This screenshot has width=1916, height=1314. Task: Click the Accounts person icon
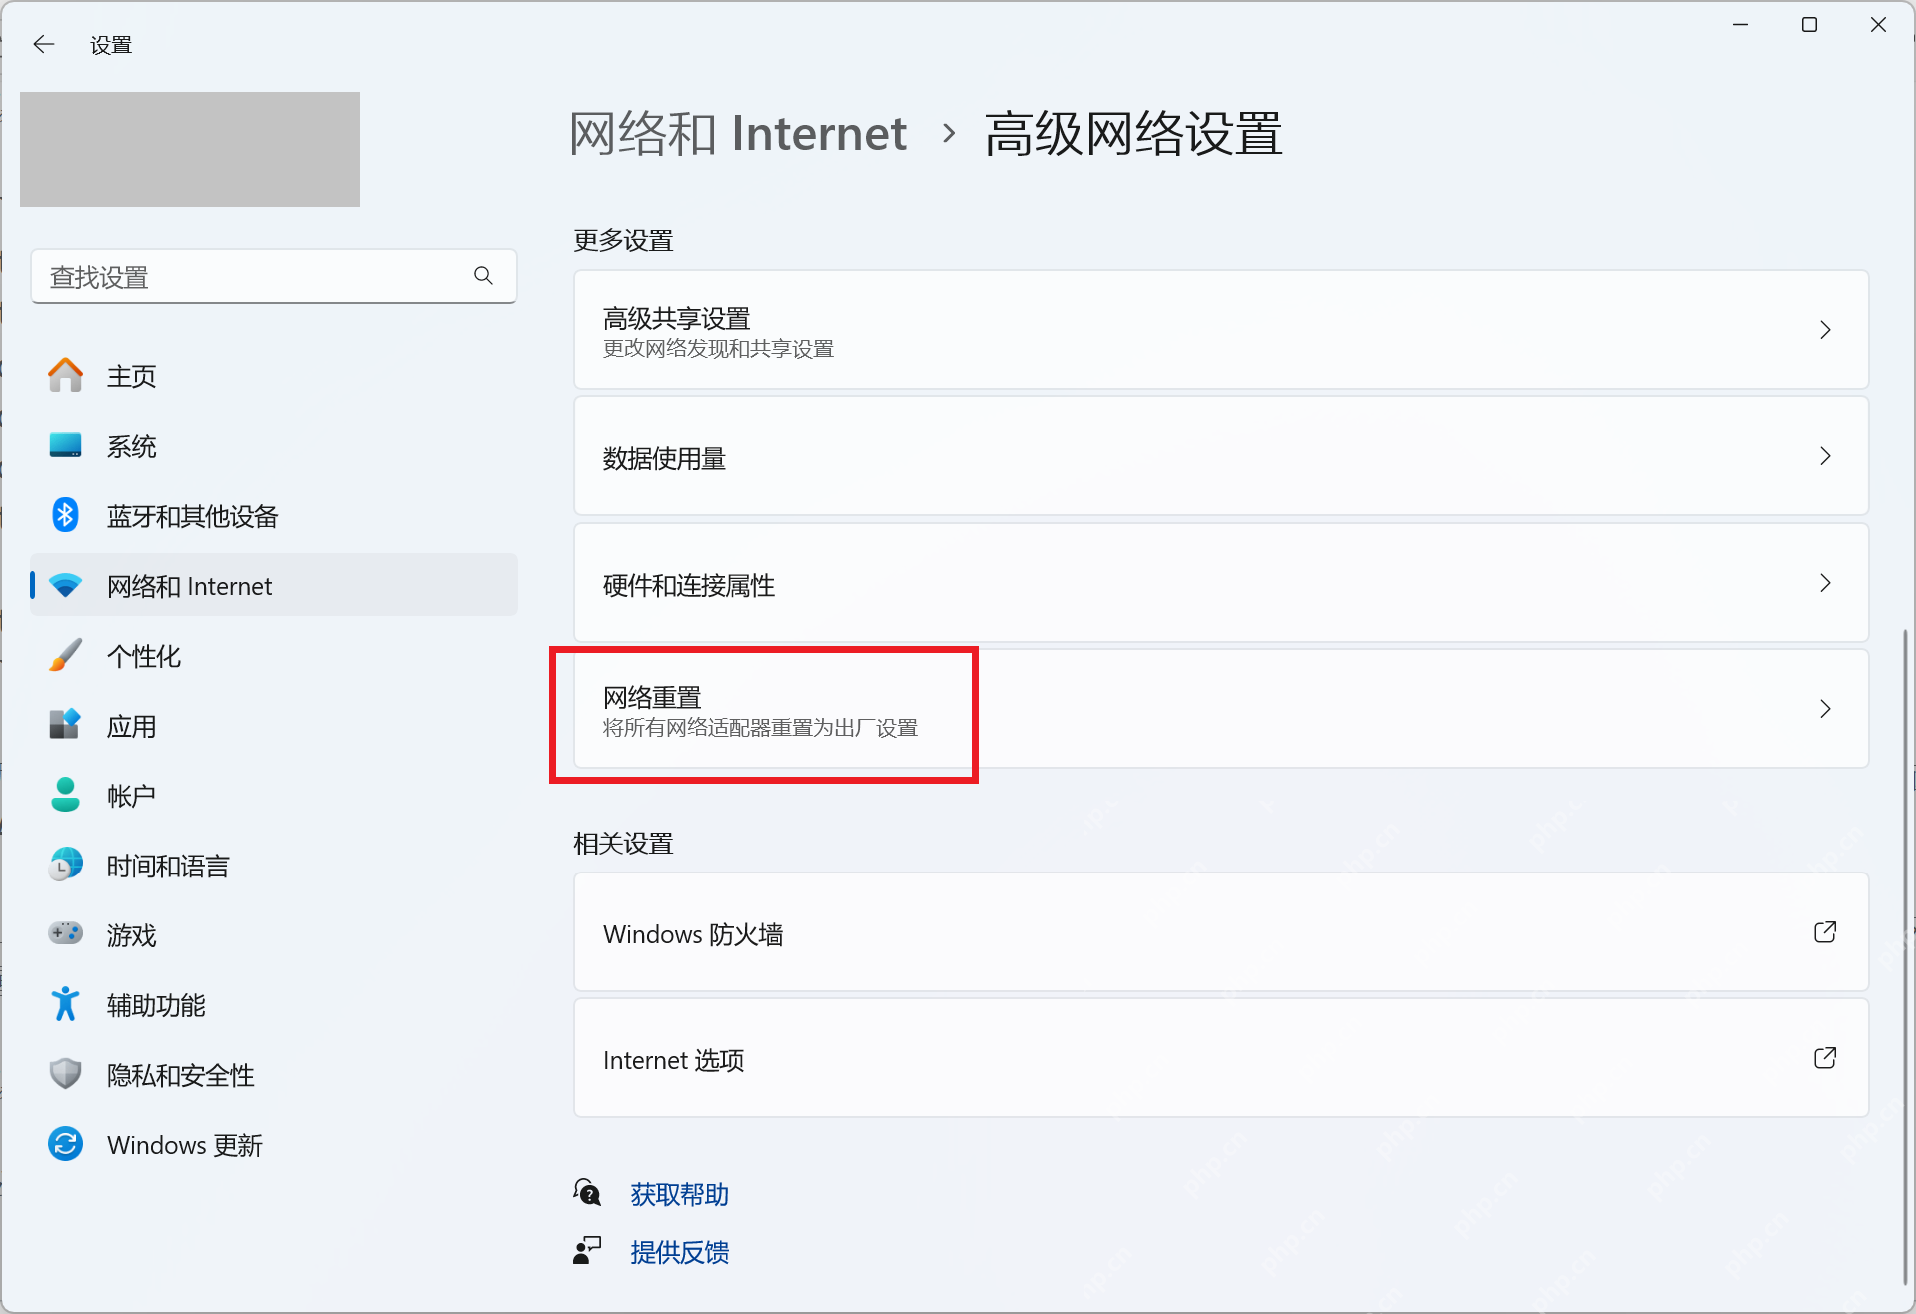66,795
